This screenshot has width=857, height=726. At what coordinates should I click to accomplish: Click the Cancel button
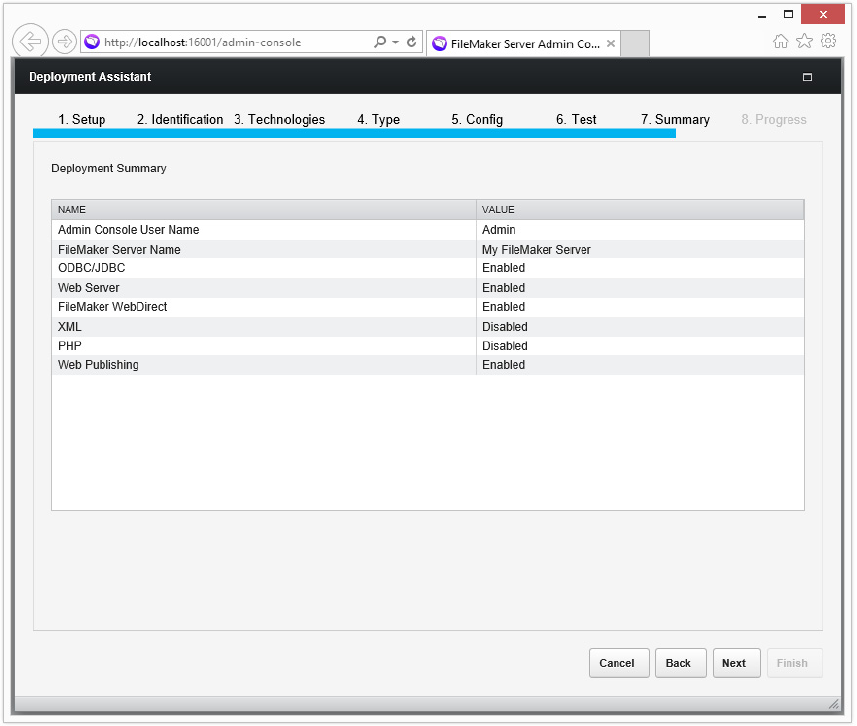pyautogui.click(x=619, y=663)
